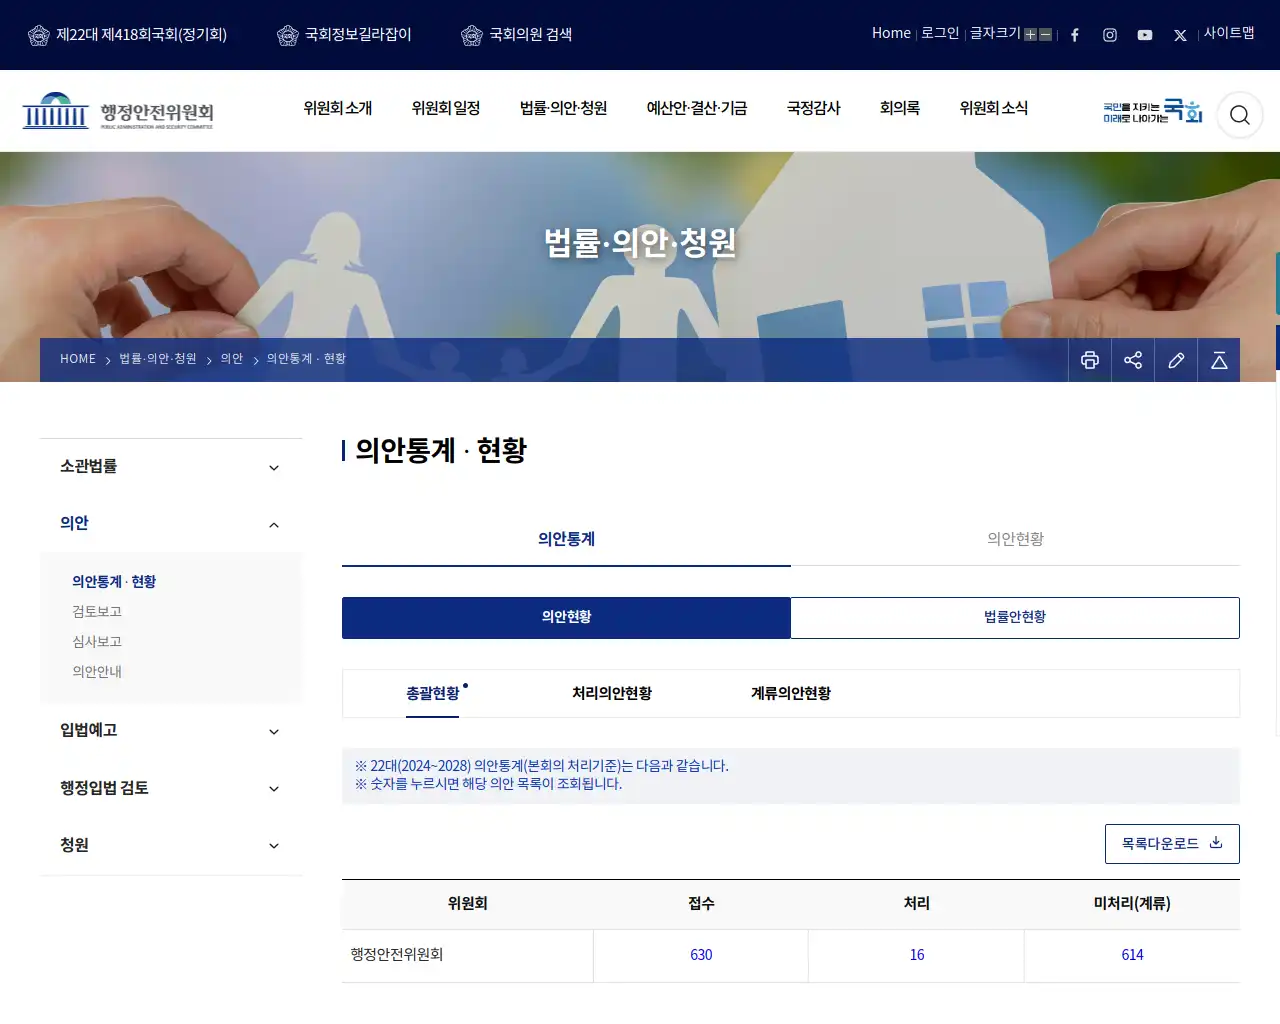Viewport: 1280px width, 1024px height.
Task: Increase font size with plus icon
Action: [x=1030, y=35]
